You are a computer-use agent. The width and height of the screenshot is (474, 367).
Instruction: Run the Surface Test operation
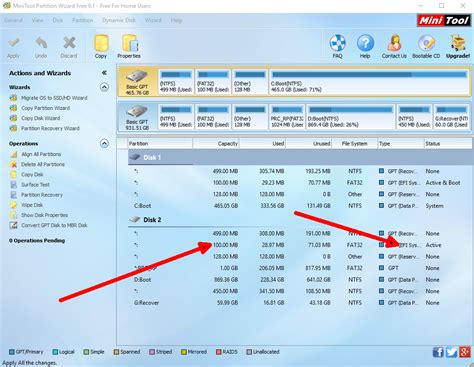pyautogui.click(x=30, y=185)
